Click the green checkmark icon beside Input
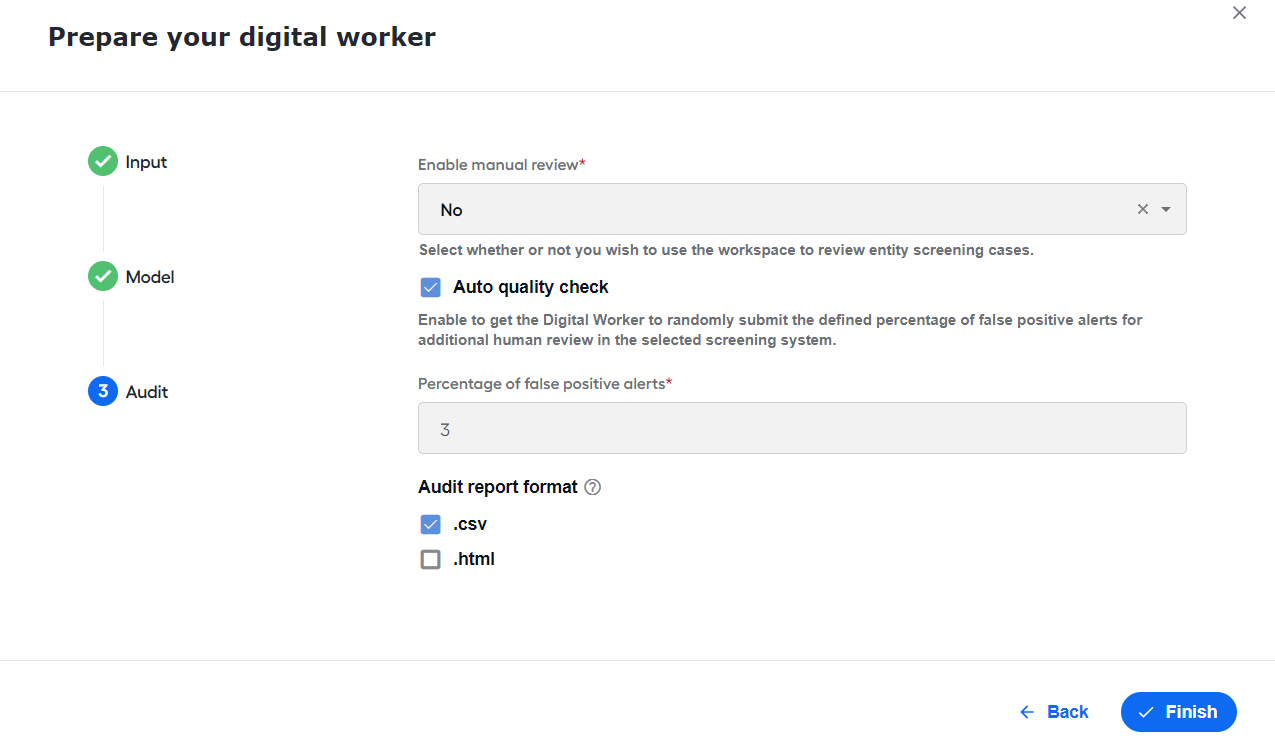Image resolution: width=1275 pixels, height=755 pixels. (x=103, y=161)
